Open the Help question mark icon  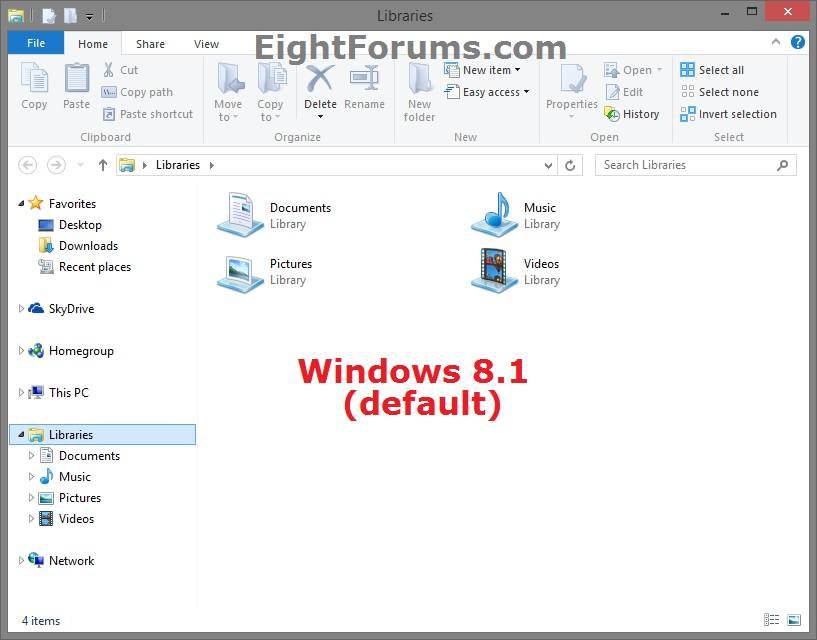(798, 42)
